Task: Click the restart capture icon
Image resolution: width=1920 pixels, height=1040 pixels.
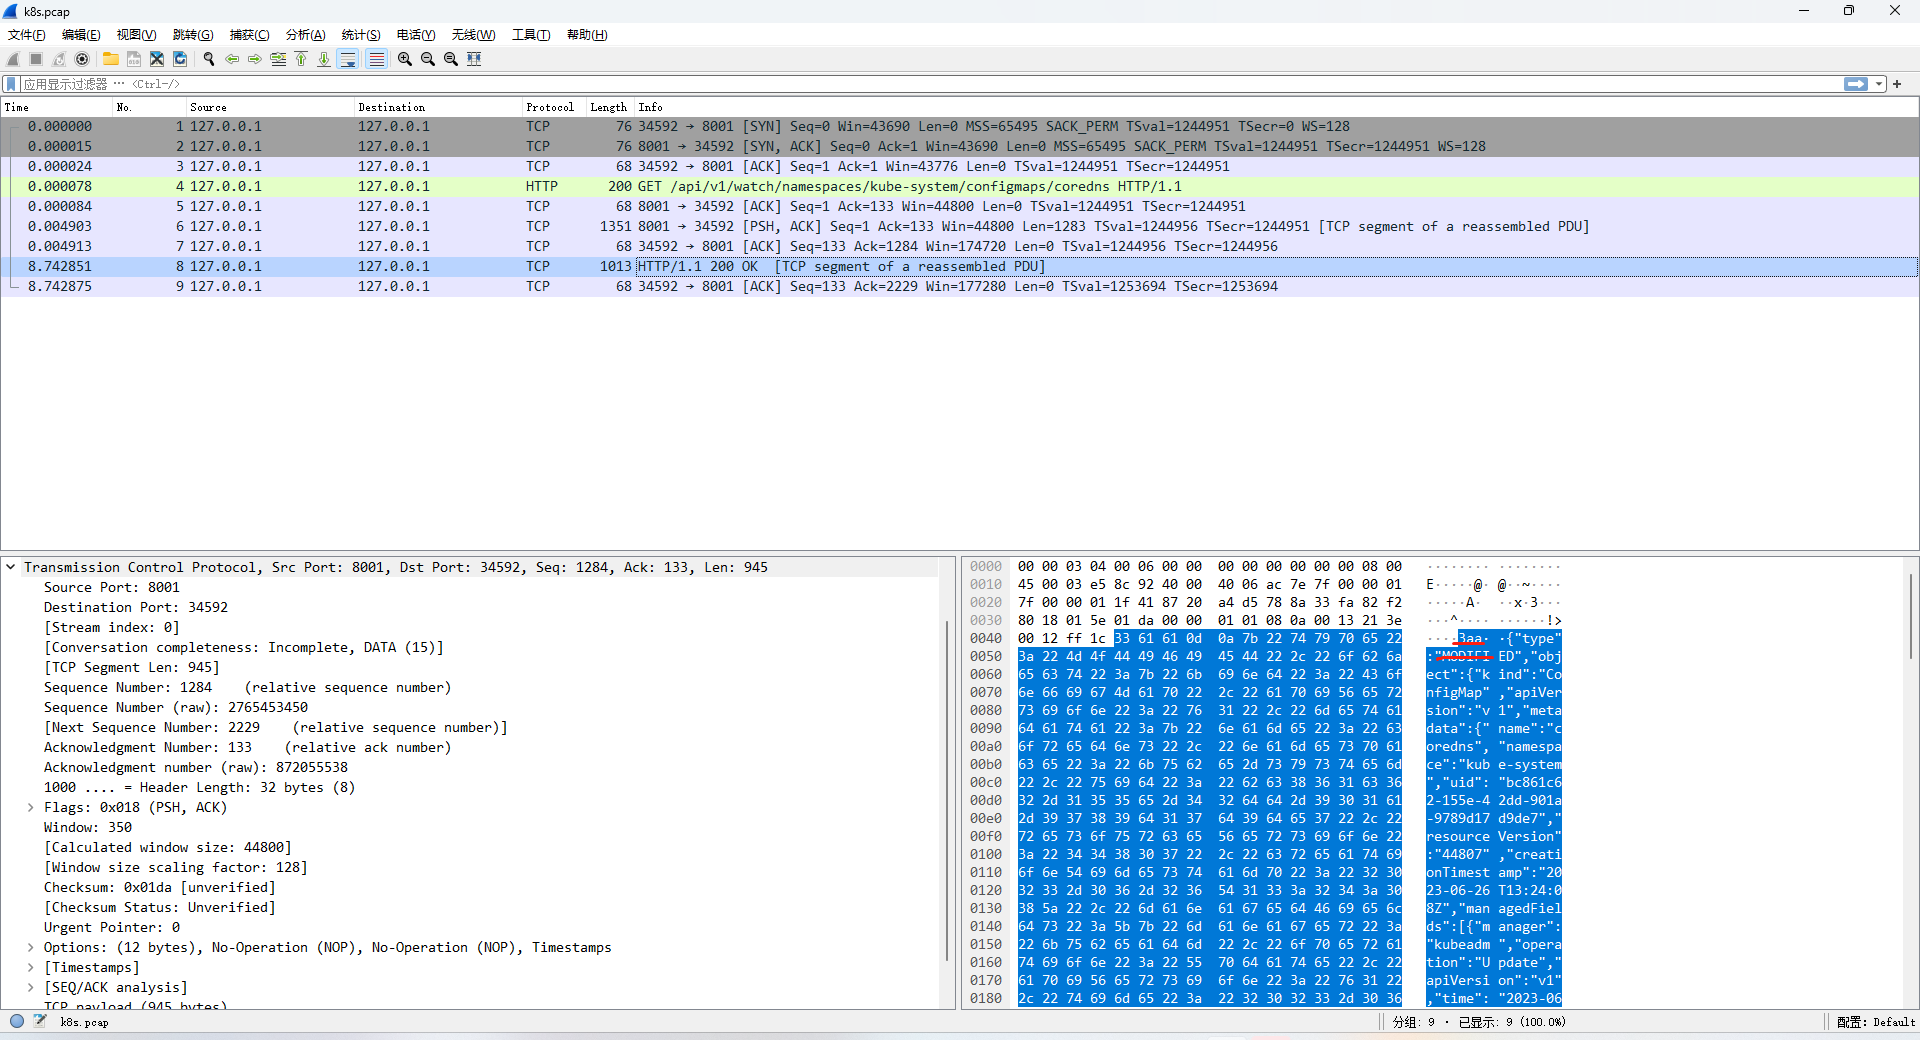Action: click(x=59, y=59)
